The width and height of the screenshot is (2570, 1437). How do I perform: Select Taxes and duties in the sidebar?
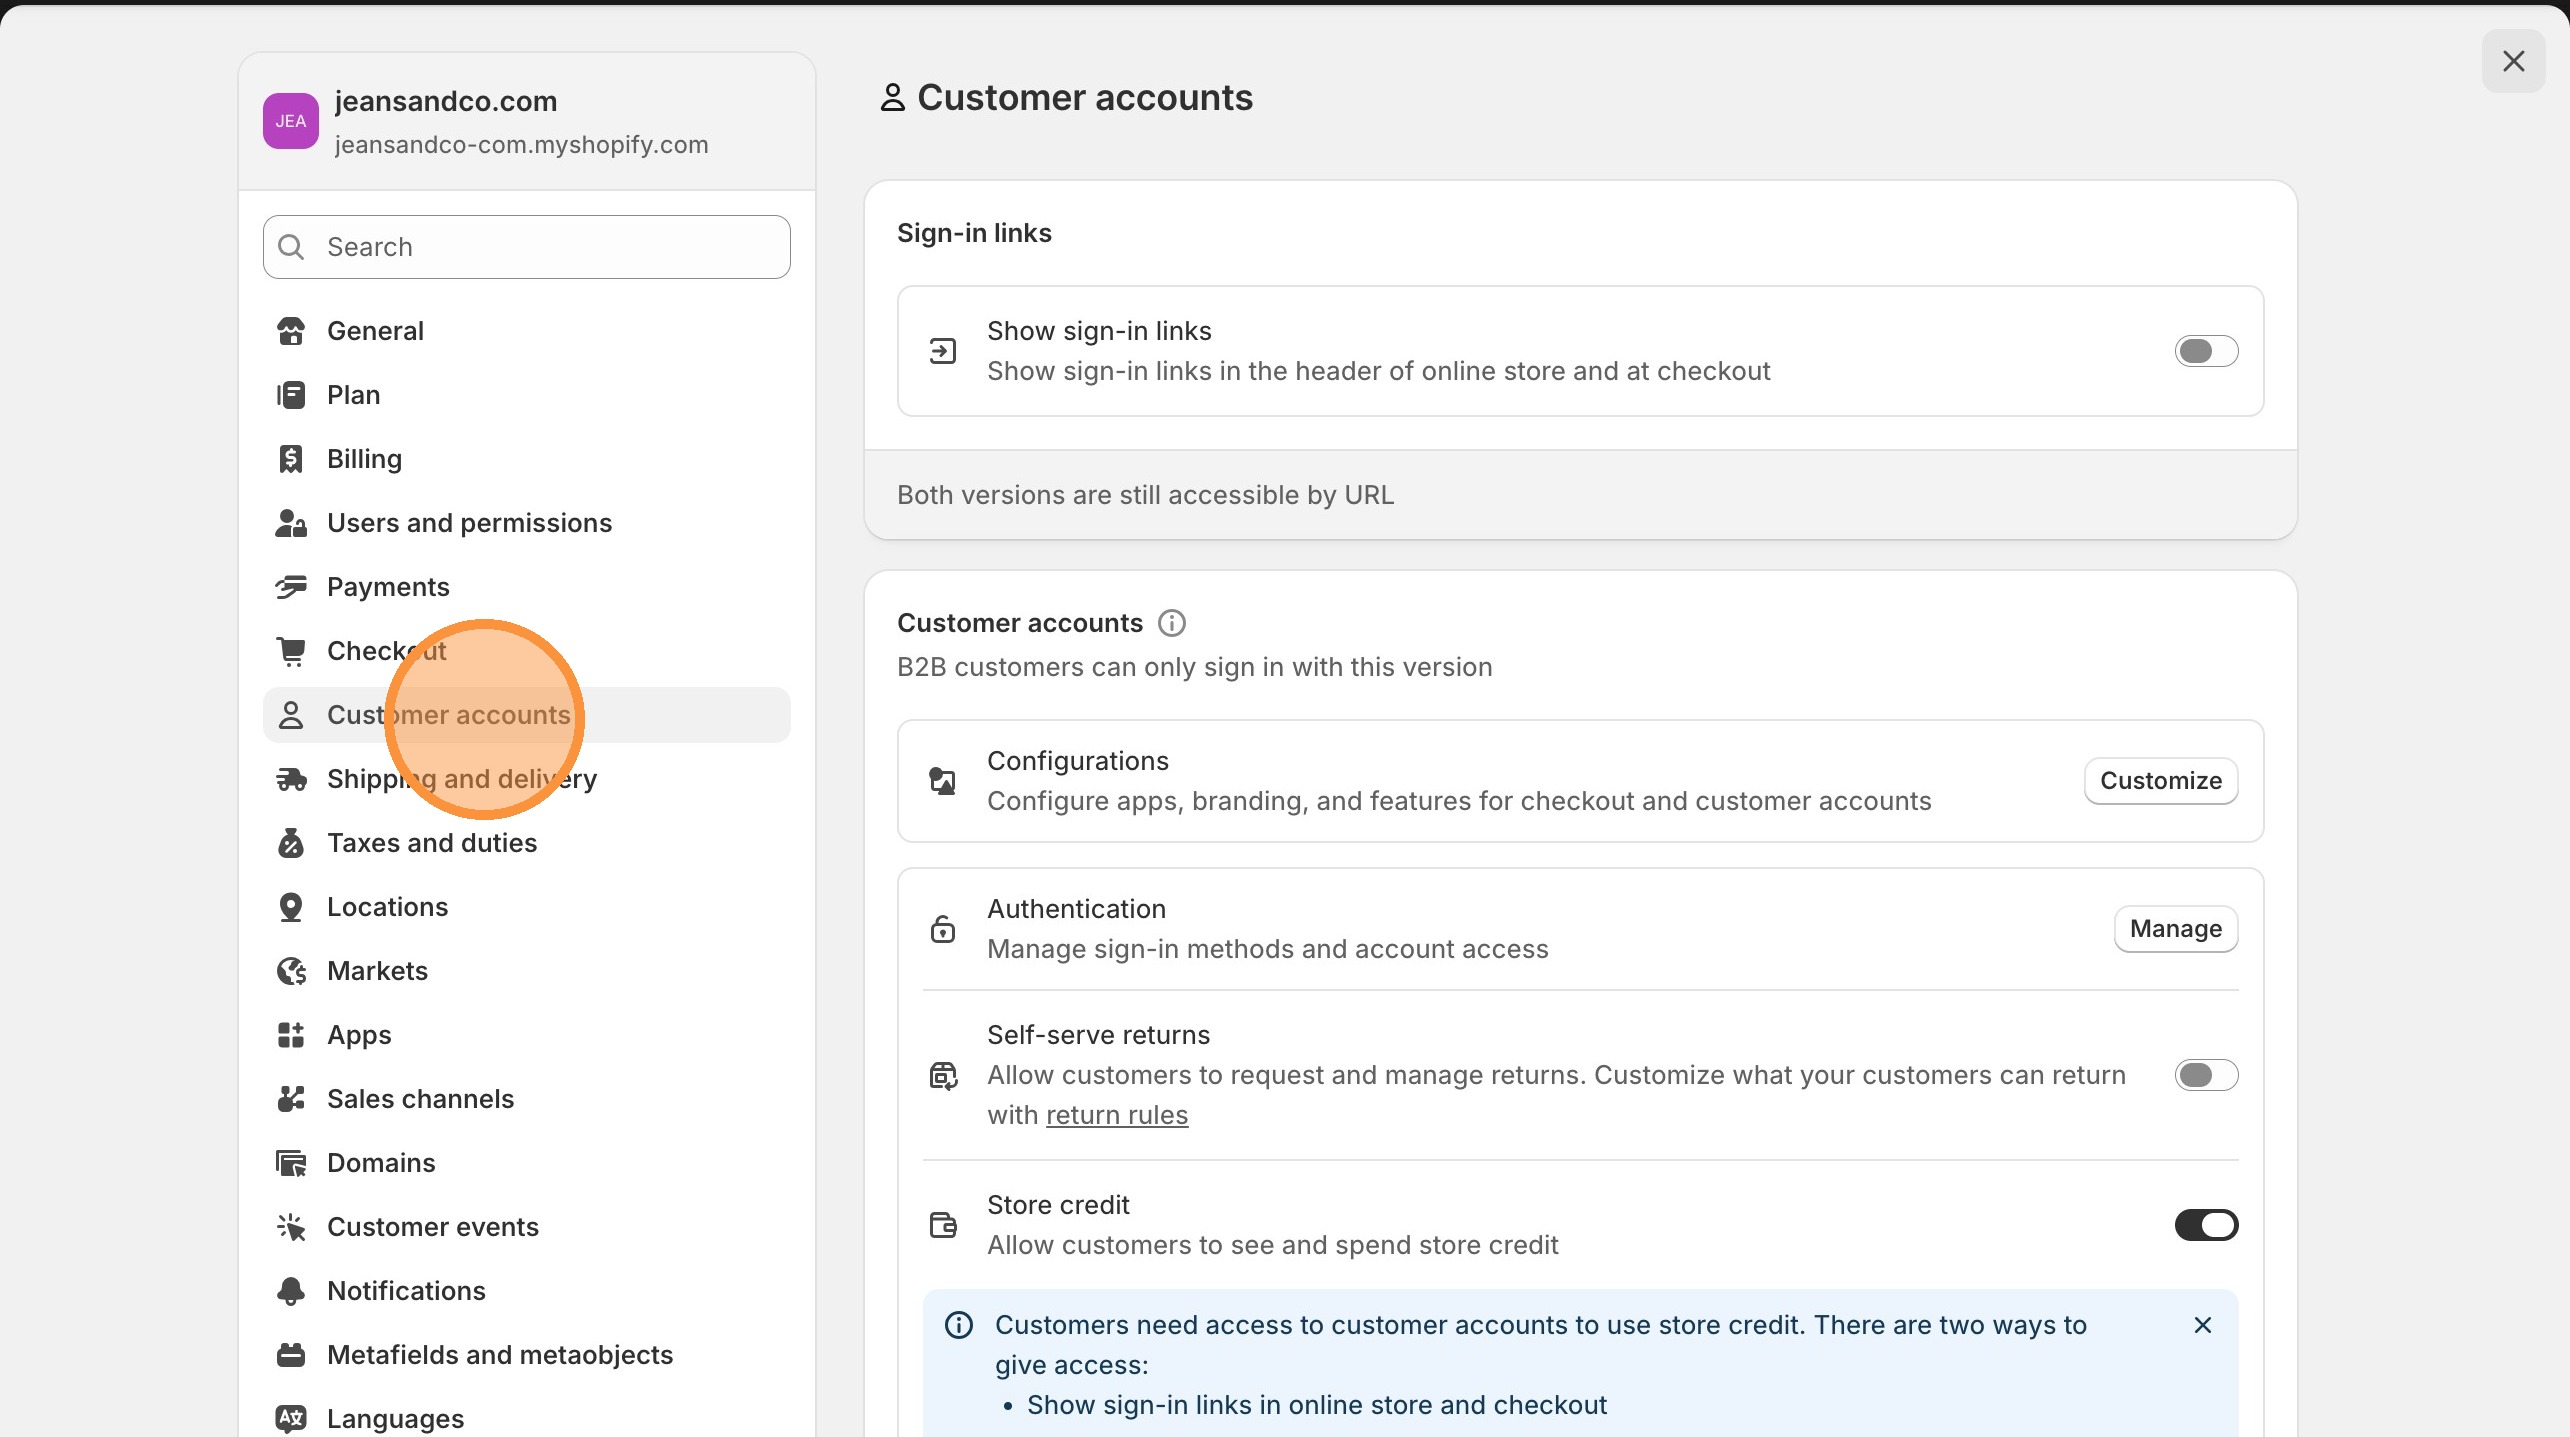[431, 842]
